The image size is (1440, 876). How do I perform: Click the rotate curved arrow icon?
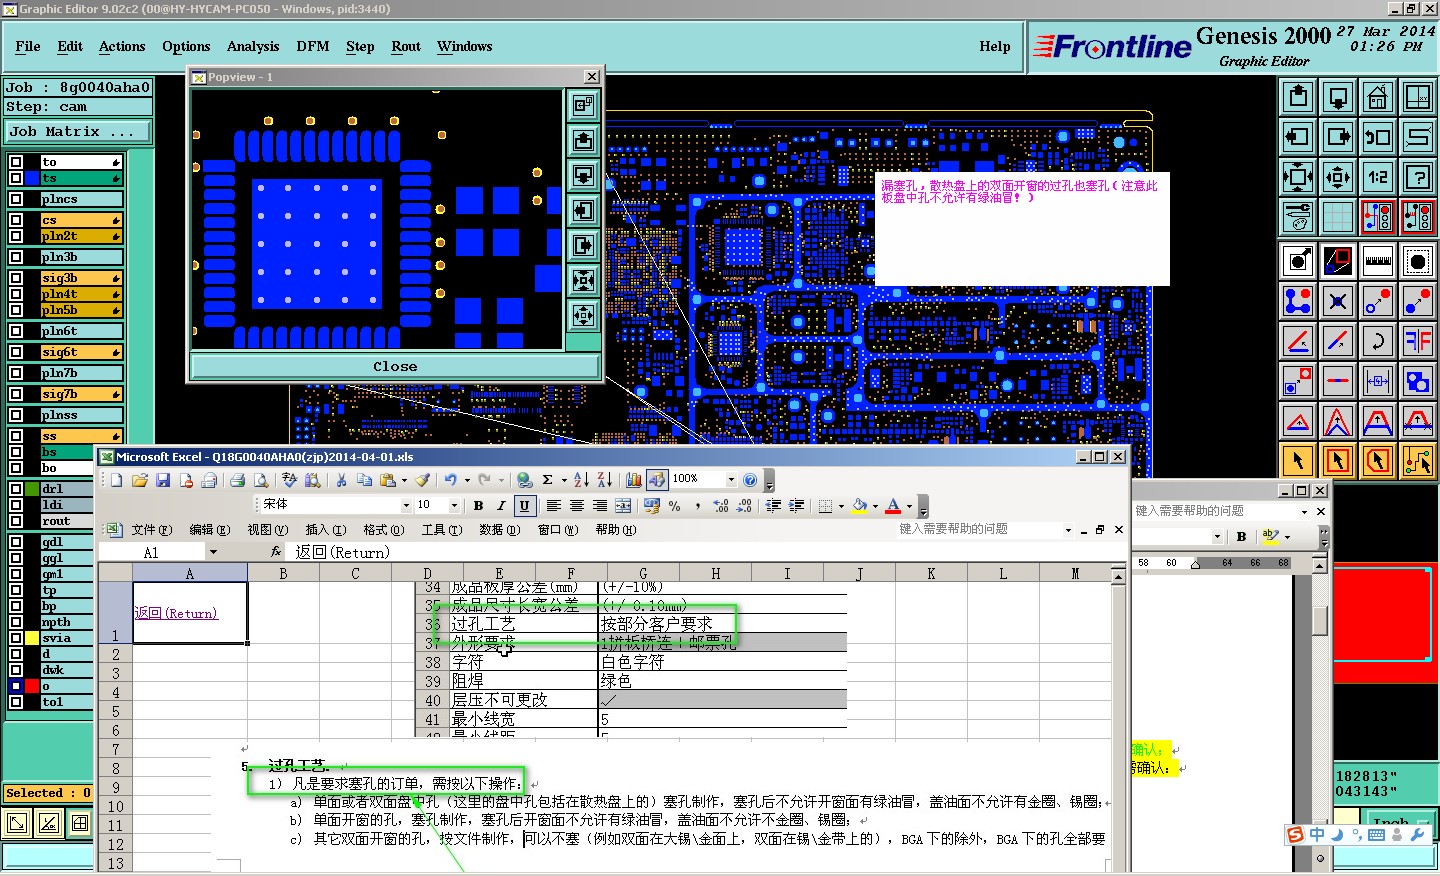[1378, 341]
